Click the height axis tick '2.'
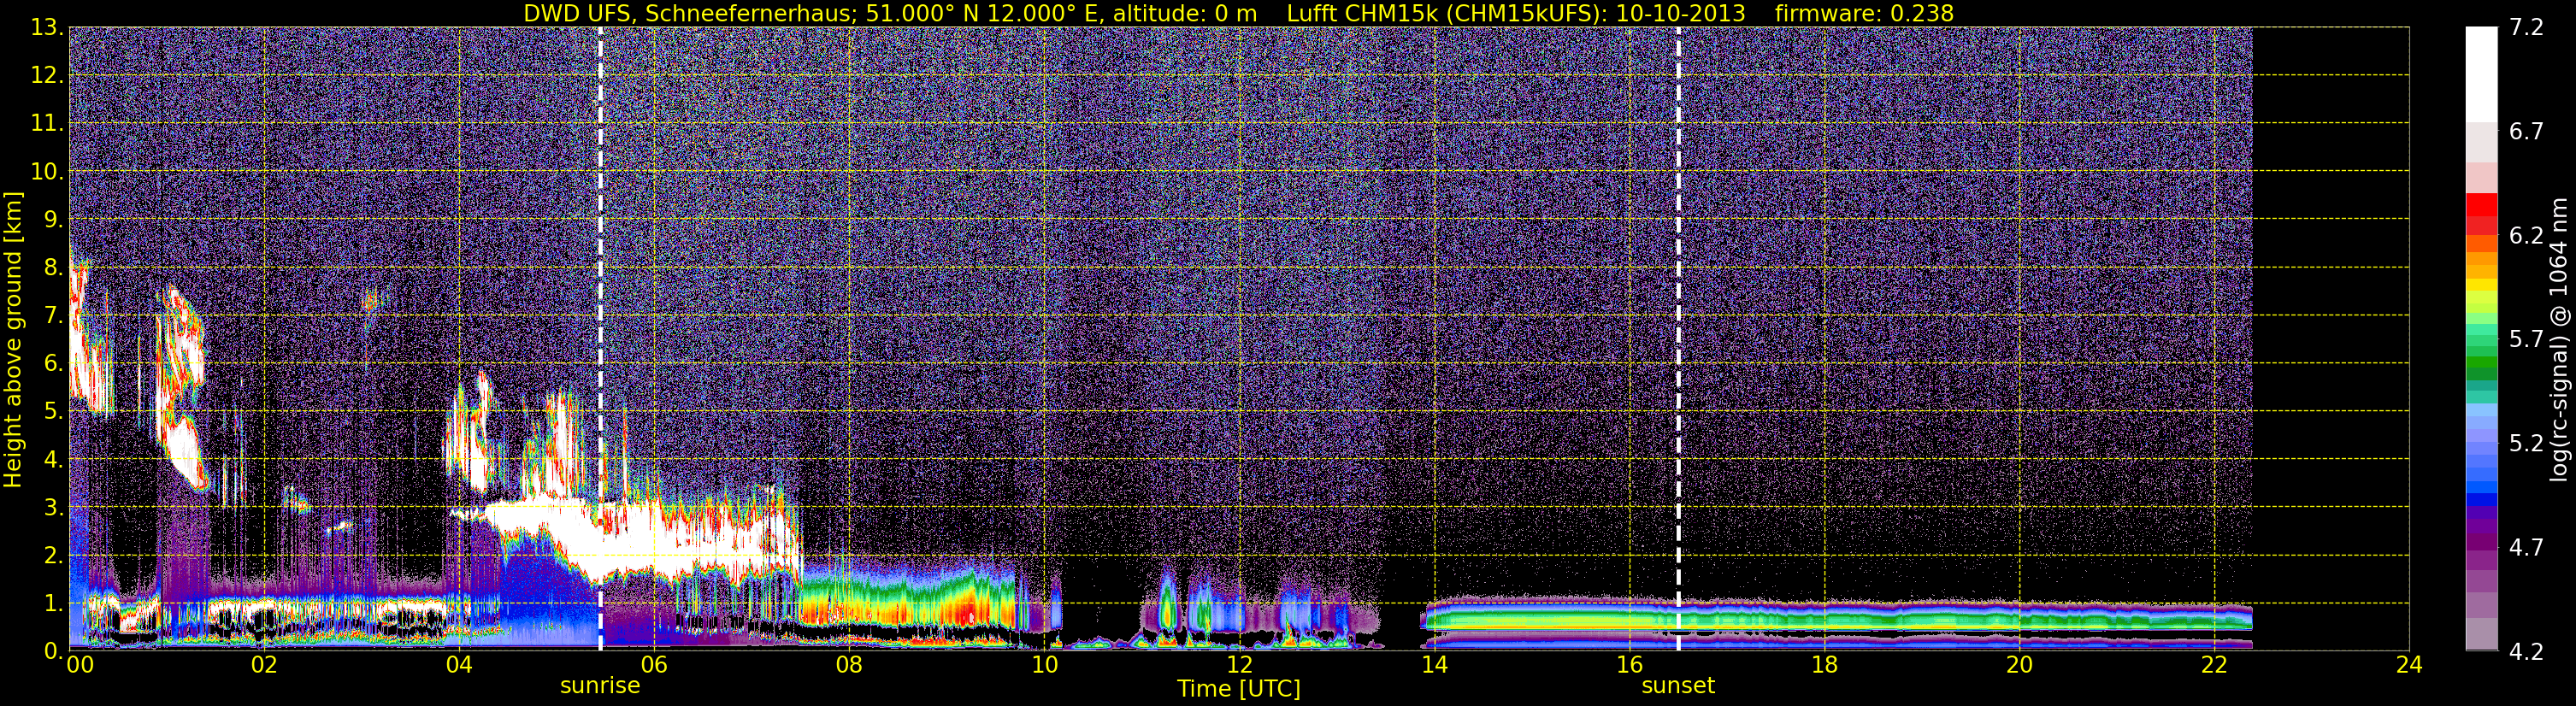The width and height of the screenshot is (2576, 706). 52,555
